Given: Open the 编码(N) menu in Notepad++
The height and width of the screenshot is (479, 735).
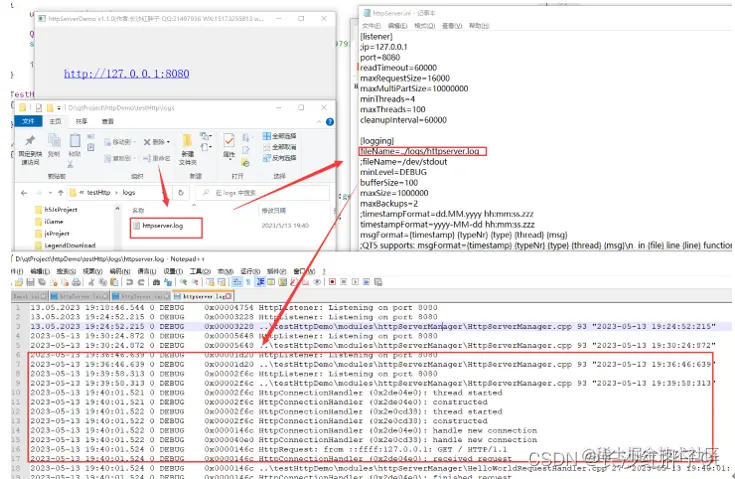Looking at the screenshot, I should [120, 271].
